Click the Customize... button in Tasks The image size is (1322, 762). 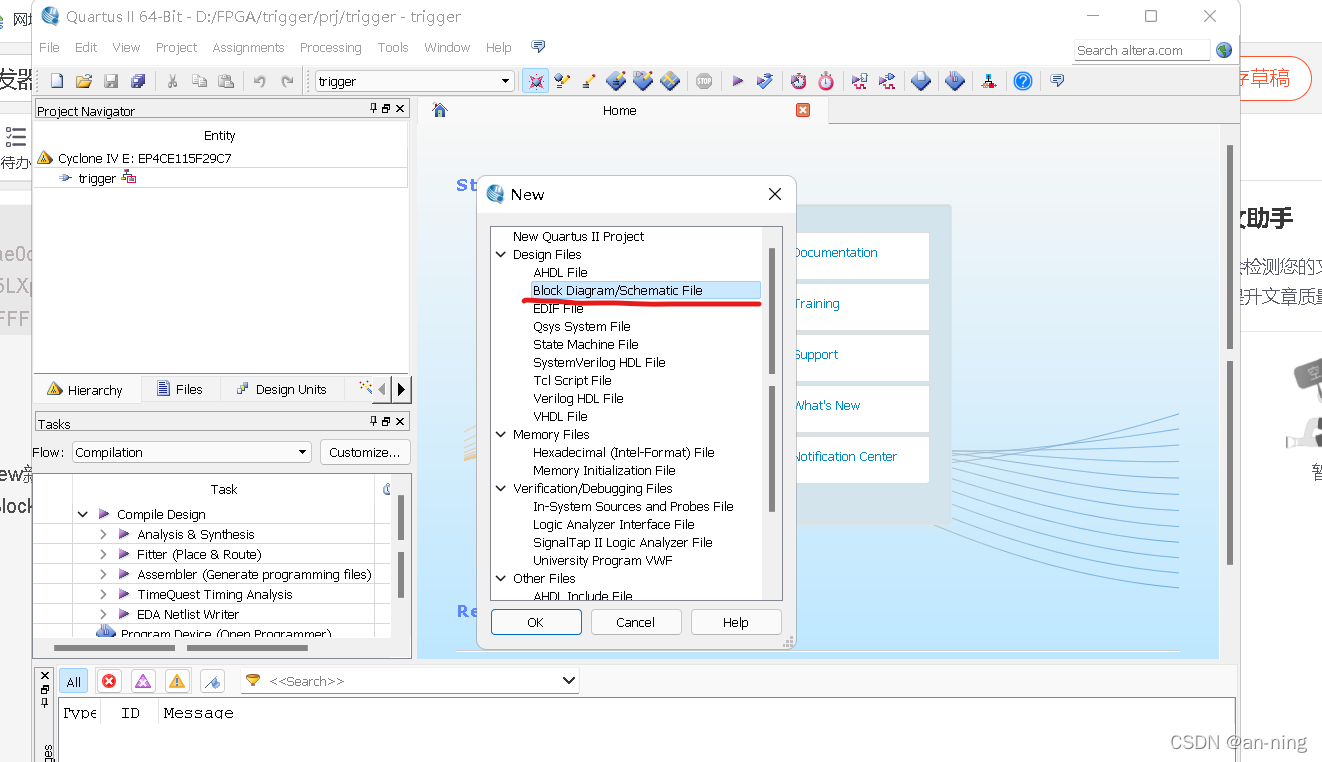point(365,452)
